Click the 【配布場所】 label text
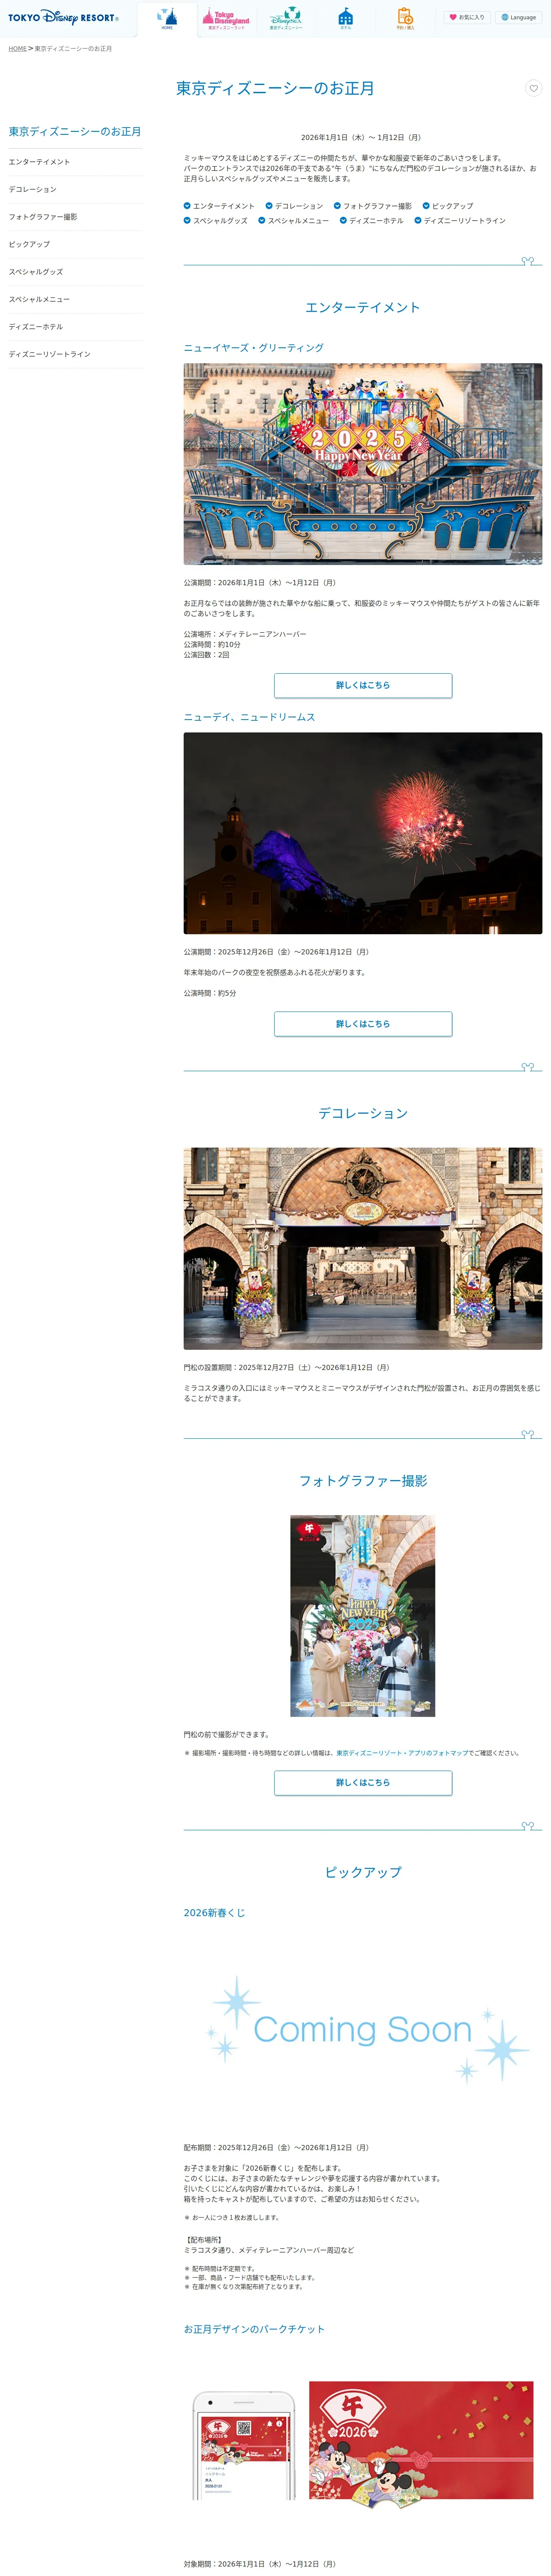Viewport: 551px width, 2576px height. coord(204,2239)
